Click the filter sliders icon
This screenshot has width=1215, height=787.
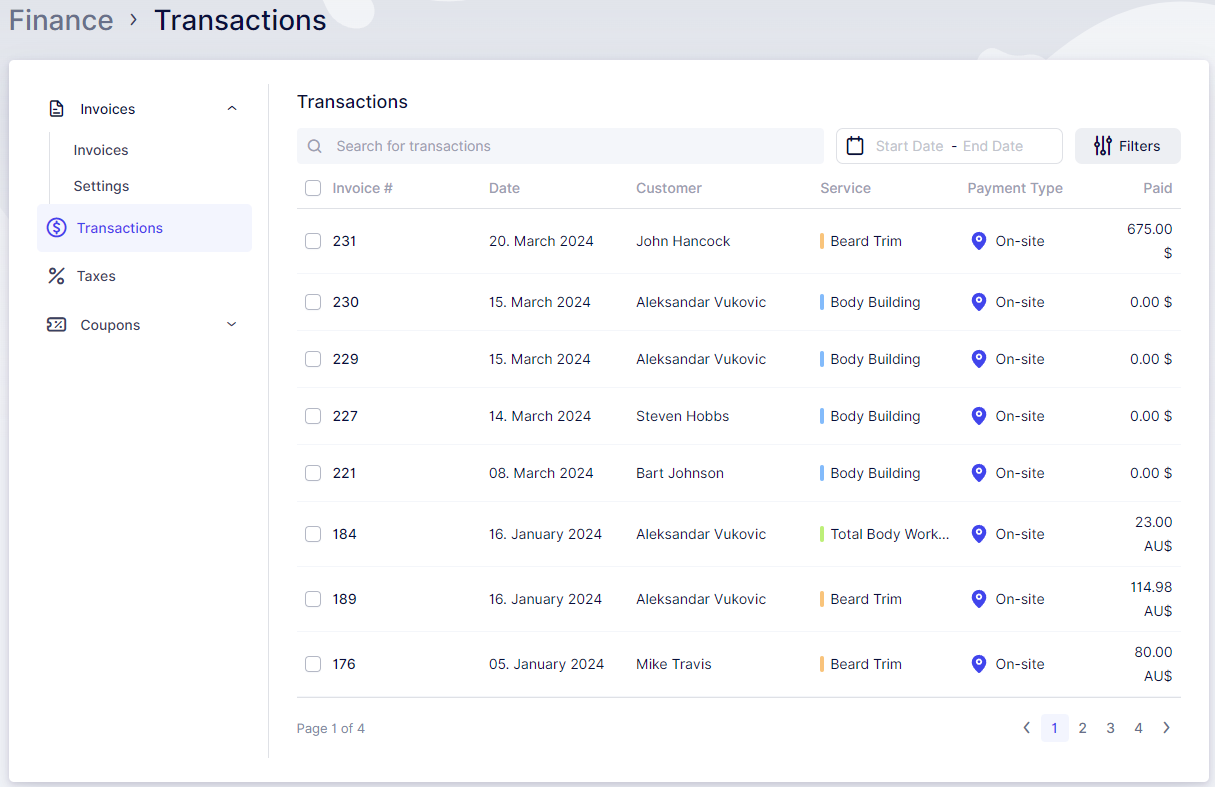point(1103,146)
